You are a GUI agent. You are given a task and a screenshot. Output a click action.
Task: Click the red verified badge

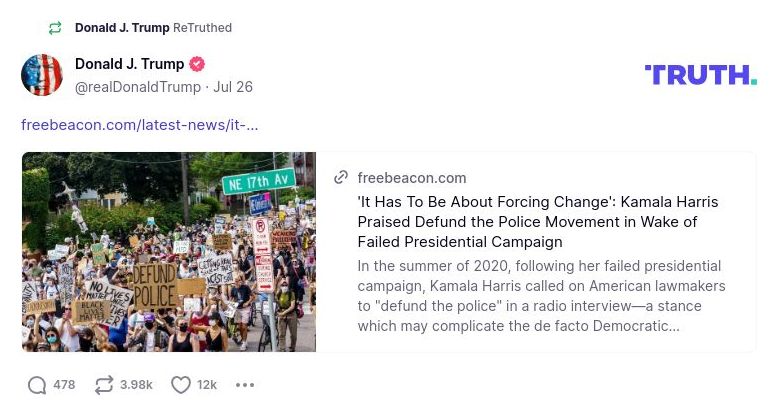[197, 64]
